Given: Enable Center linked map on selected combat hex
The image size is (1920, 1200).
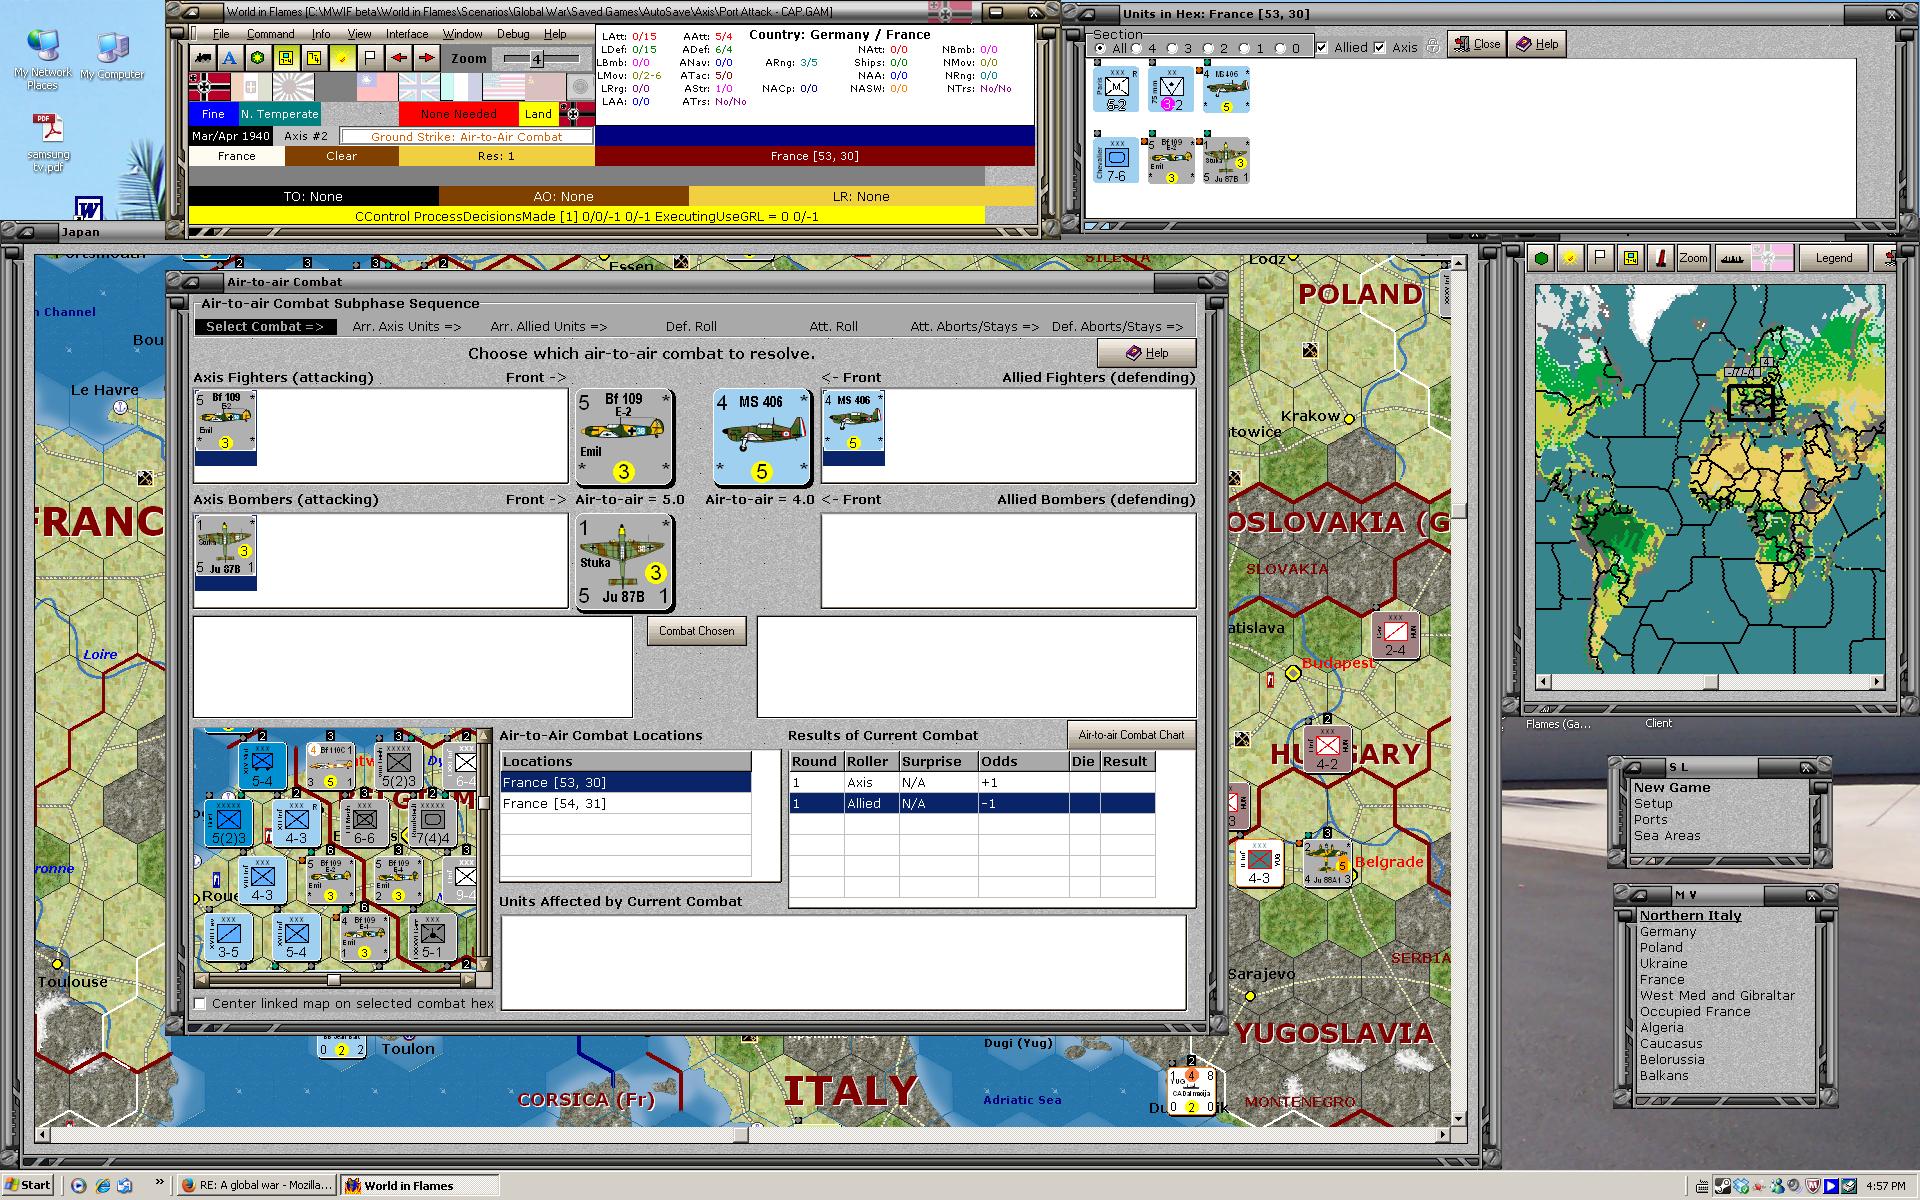Looking at the screenshot, I should pos(200,1004).
